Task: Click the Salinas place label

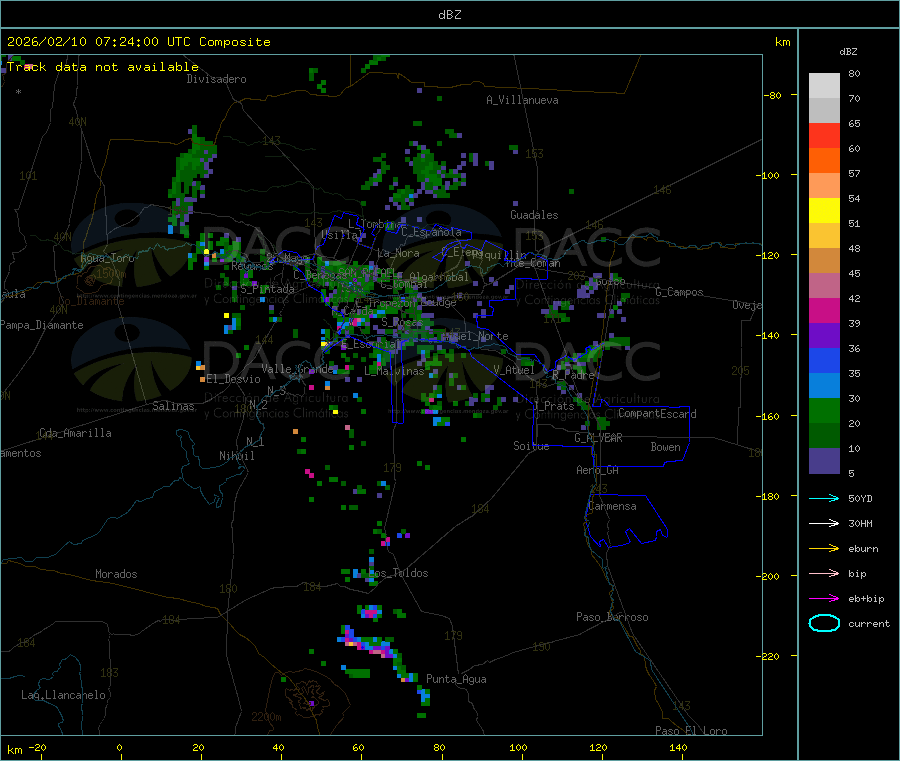Action: click(173, 406)
